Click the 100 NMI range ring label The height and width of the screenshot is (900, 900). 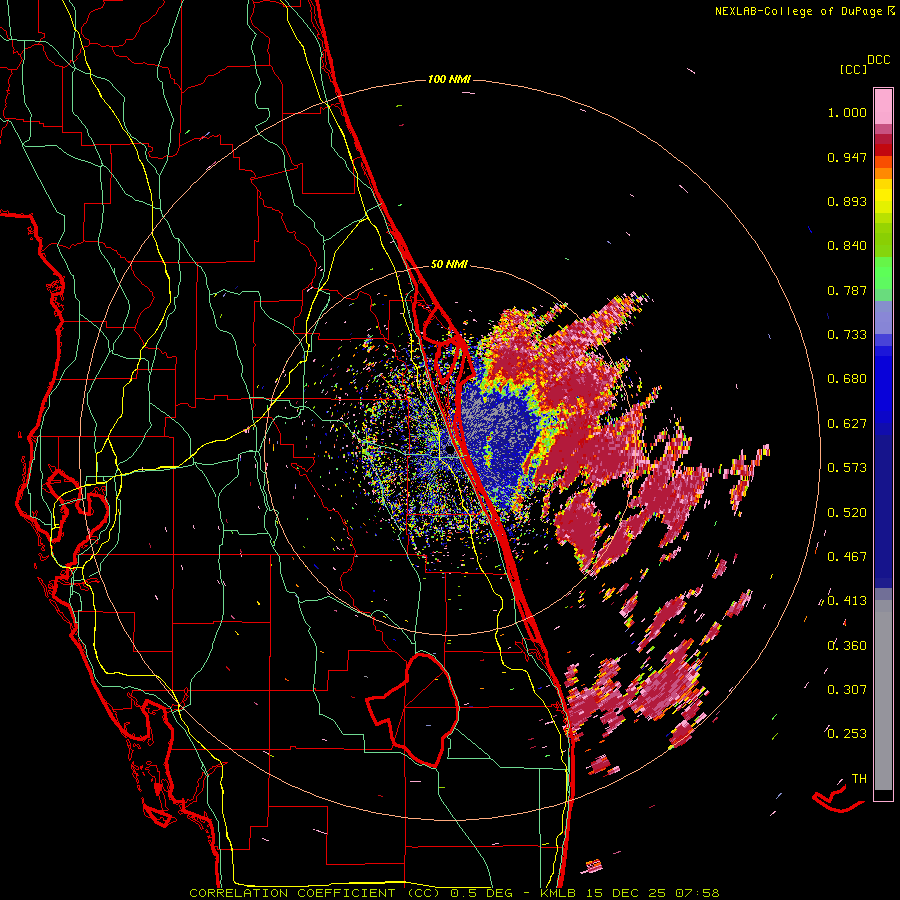point(449,79)
